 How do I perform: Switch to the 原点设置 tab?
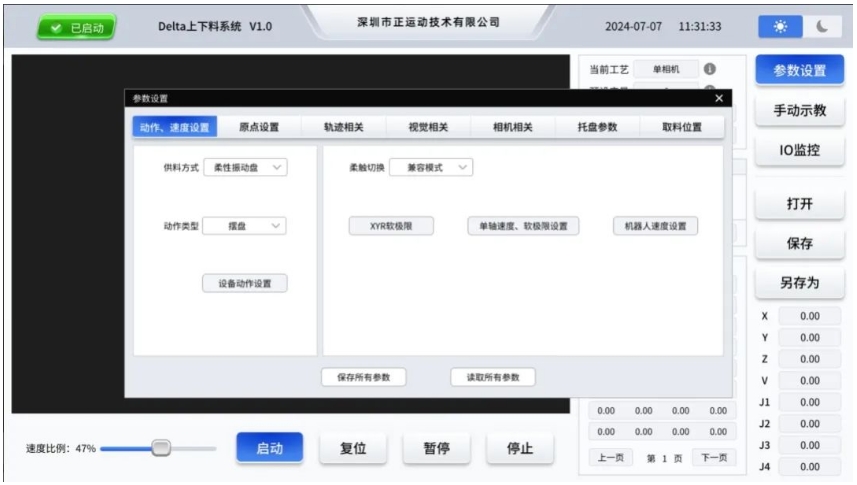point(259,127)
